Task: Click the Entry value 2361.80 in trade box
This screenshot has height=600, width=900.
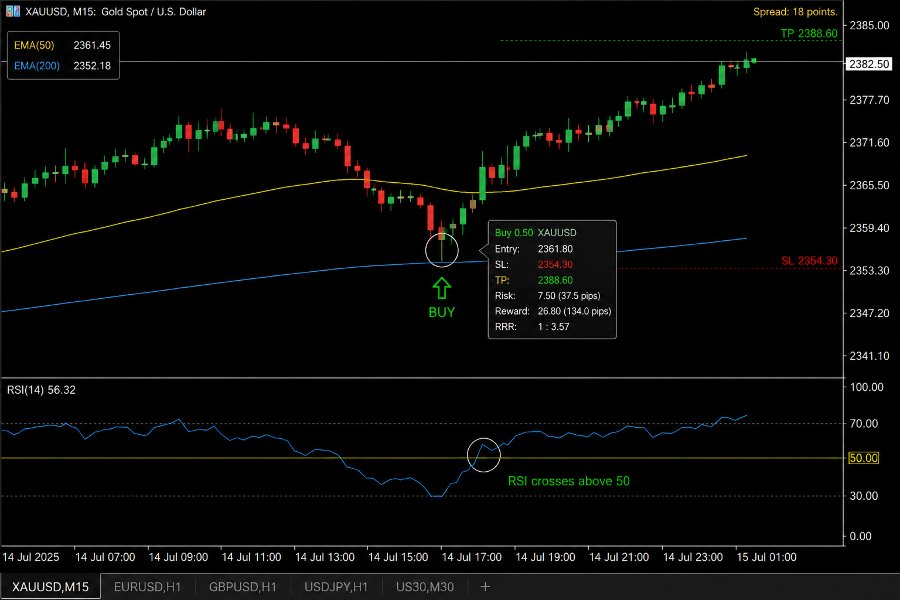Action: [x=555, y=249]
